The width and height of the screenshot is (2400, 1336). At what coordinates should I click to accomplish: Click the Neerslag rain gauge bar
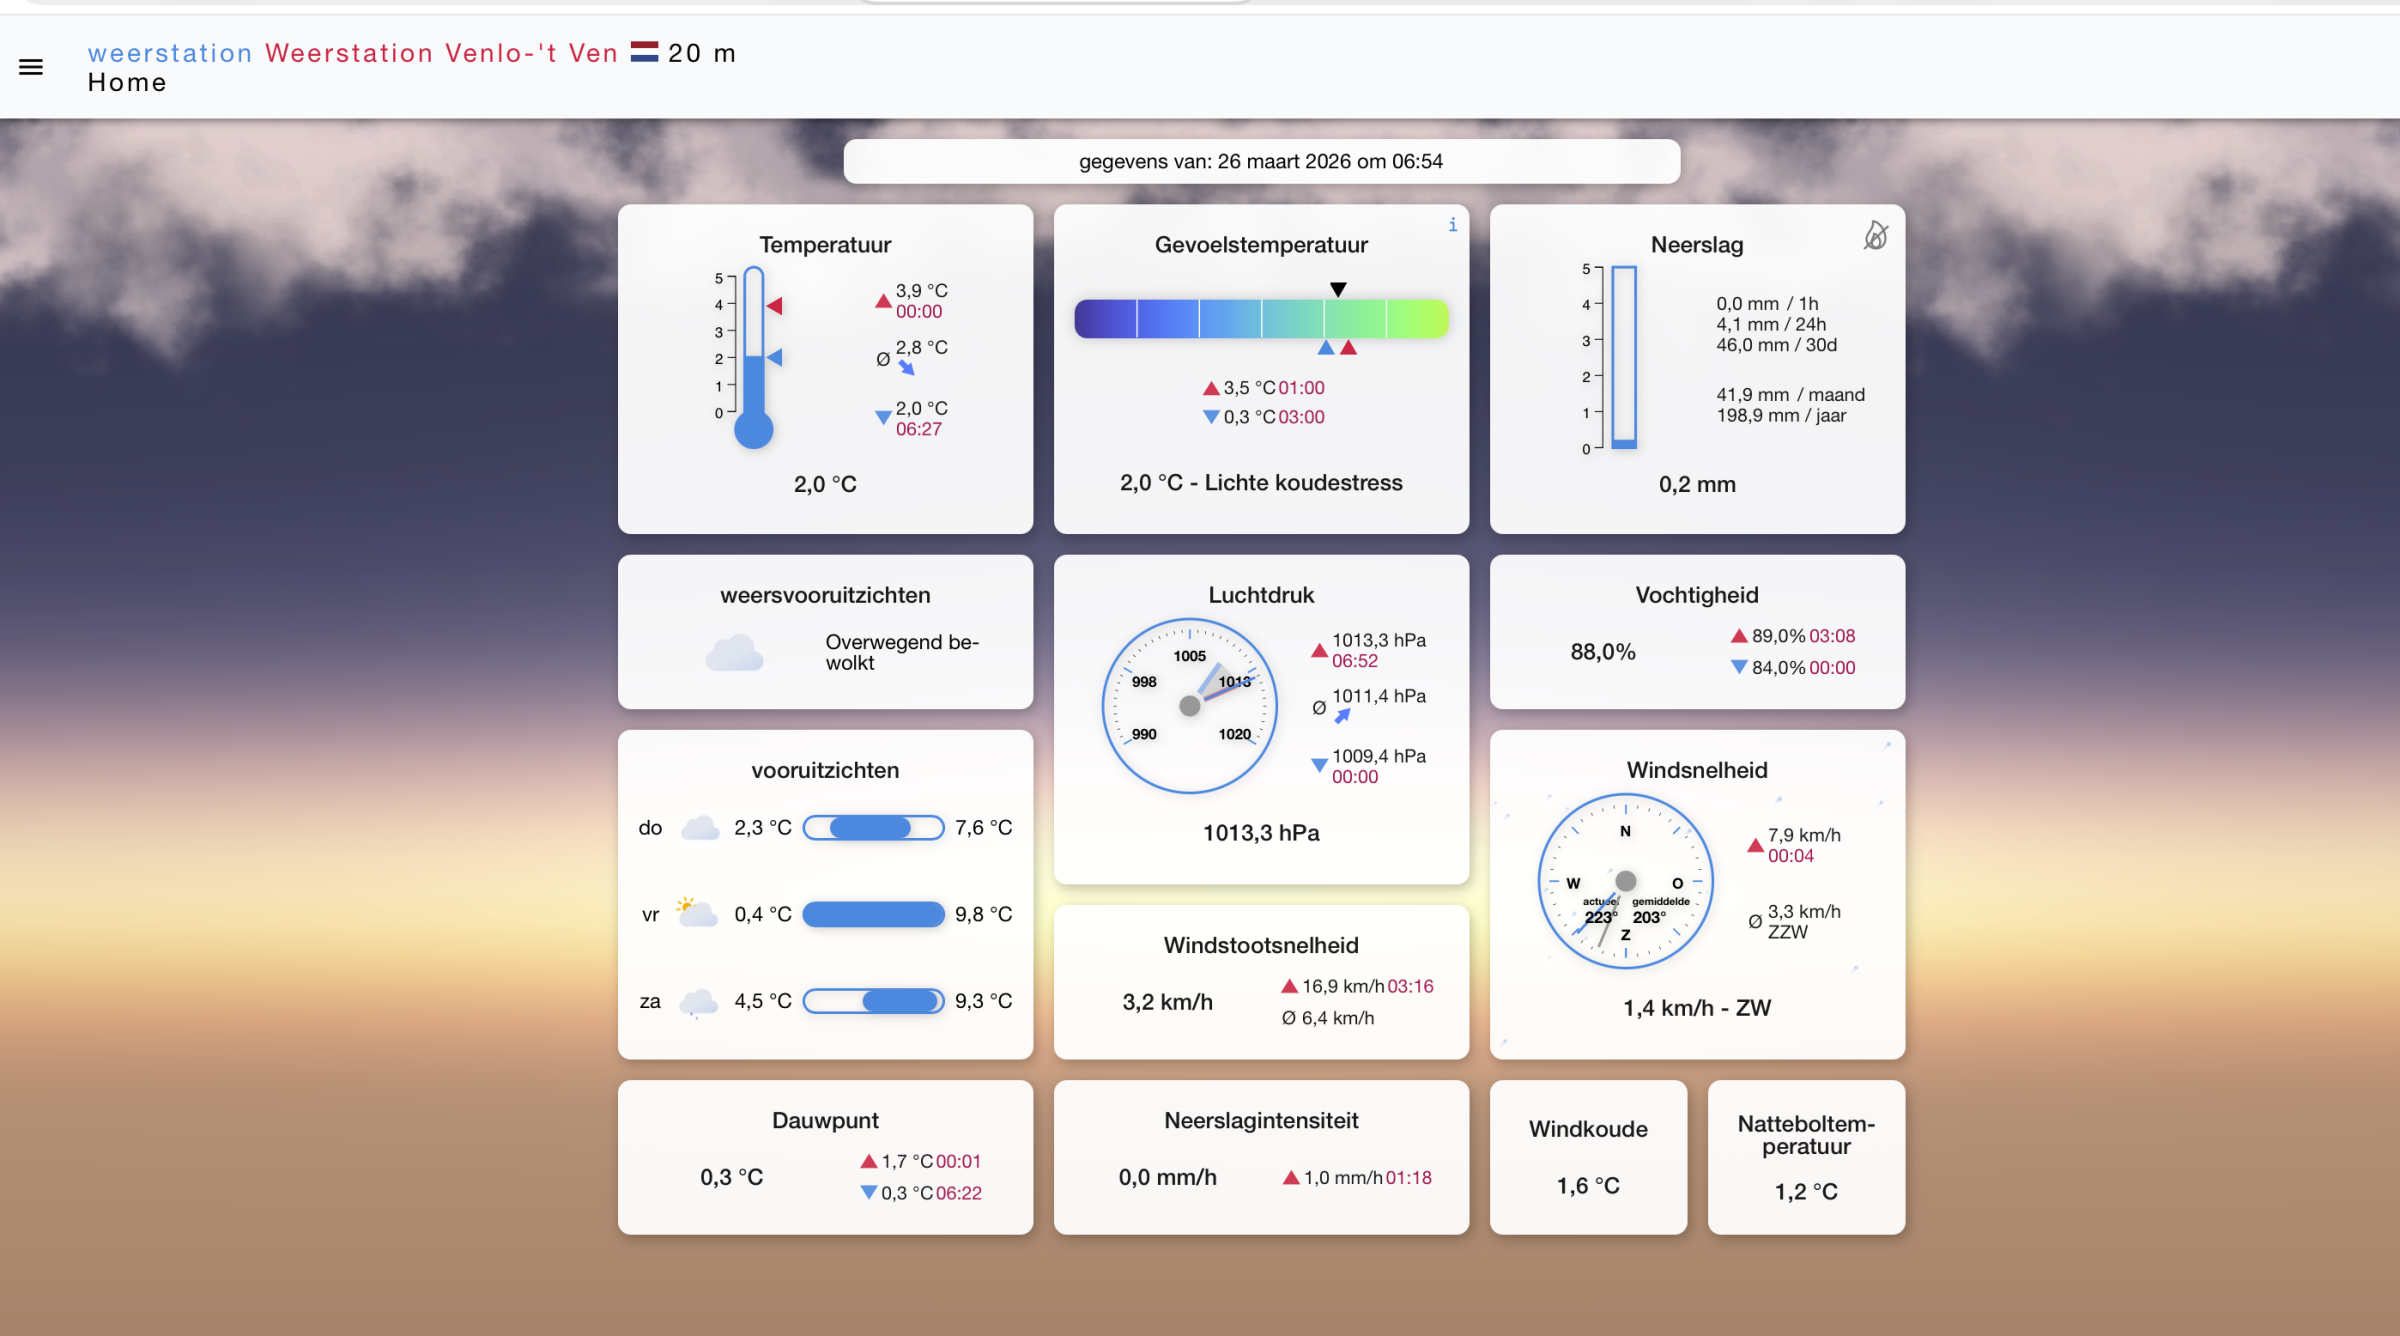(1623, 357)
